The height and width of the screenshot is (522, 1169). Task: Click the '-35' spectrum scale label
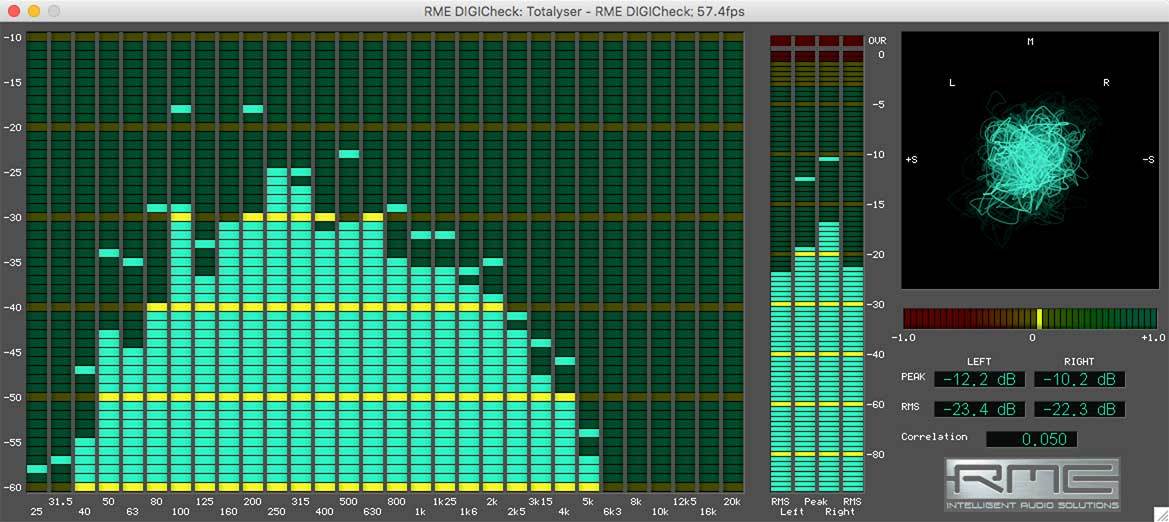click(13, 262)
